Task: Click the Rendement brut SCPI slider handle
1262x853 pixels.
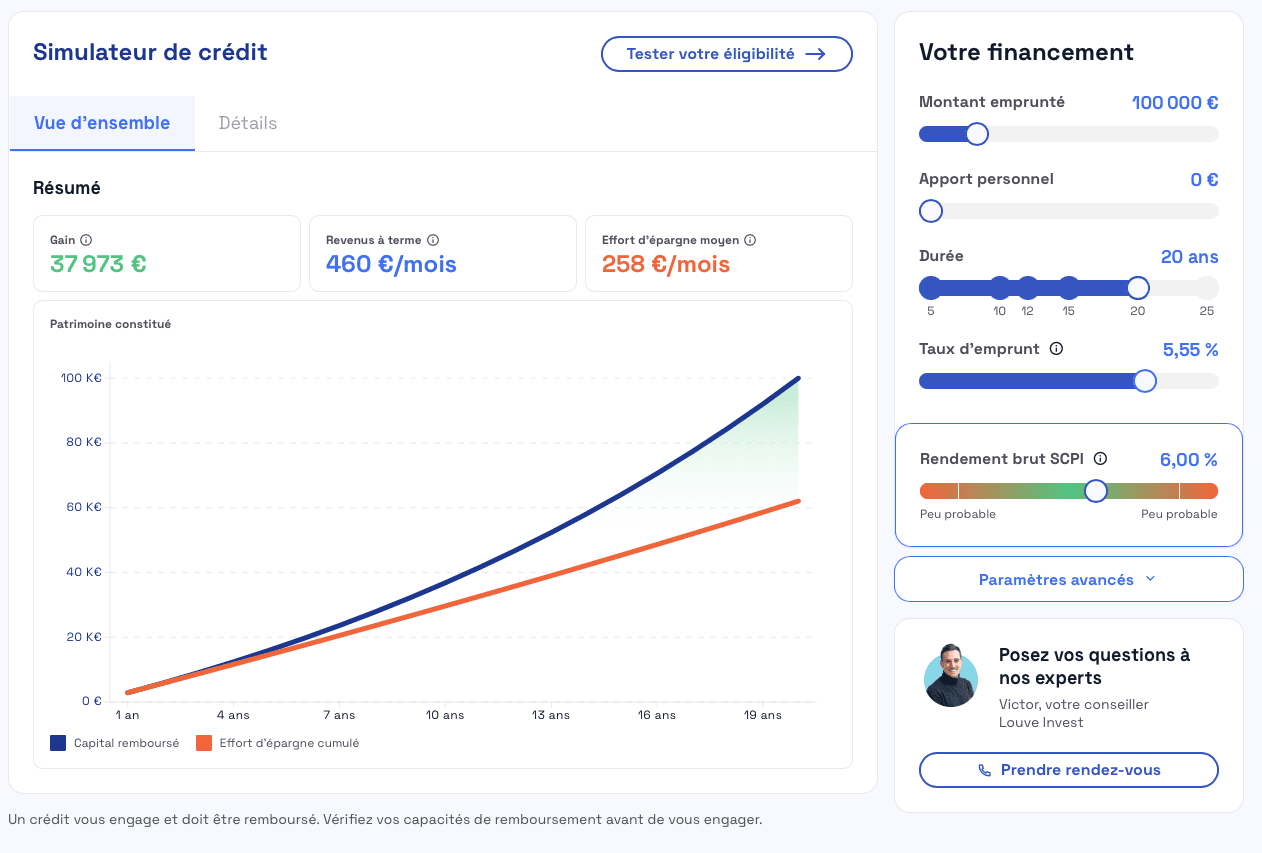Action: tap(1096, 491)
